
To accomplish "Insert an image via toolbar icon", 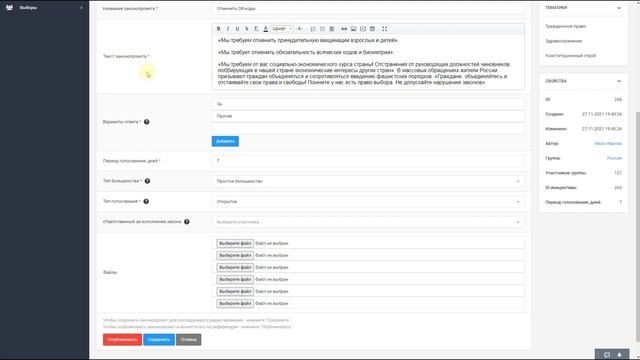I will [x=353, y=29].
